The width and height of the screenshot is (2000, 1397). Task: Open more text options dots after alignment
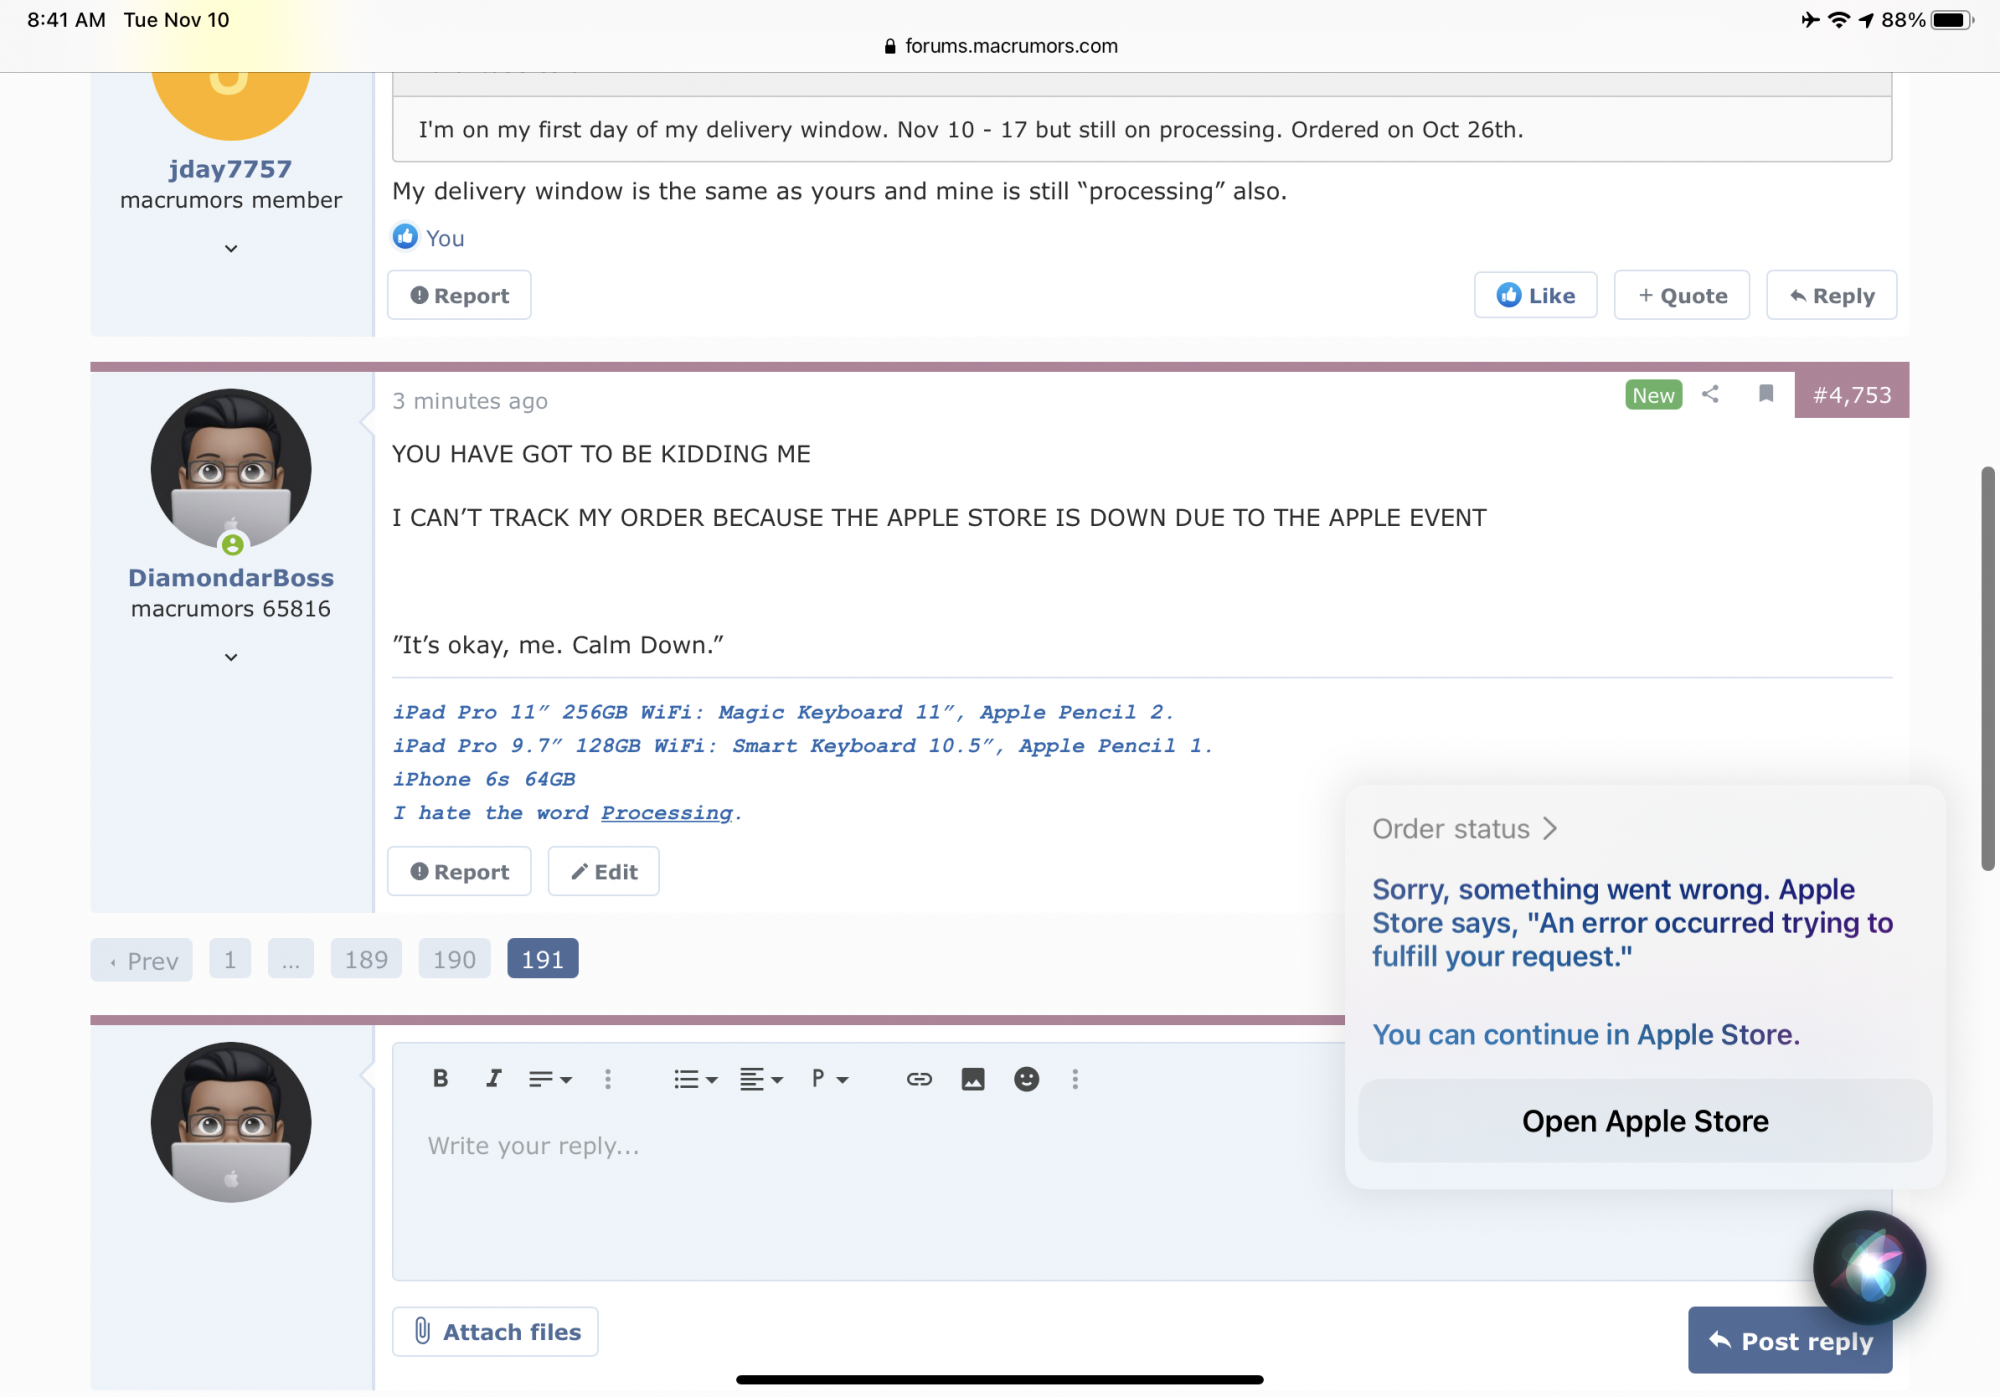pos(607,1079)
